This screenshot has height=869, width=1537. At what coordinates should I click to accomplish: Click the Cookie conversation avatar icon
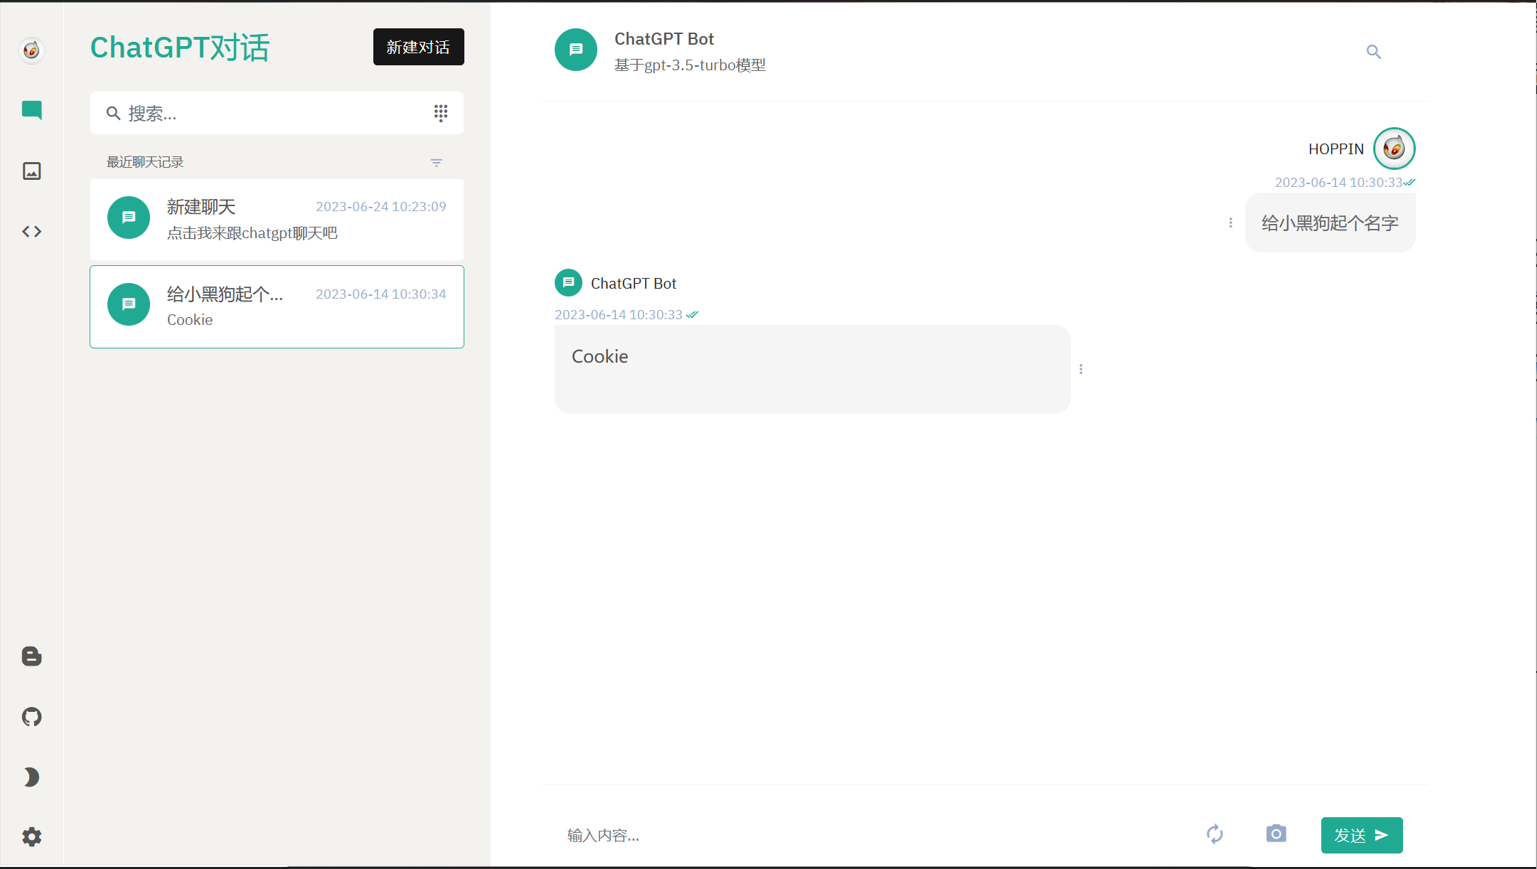[129, 304]
